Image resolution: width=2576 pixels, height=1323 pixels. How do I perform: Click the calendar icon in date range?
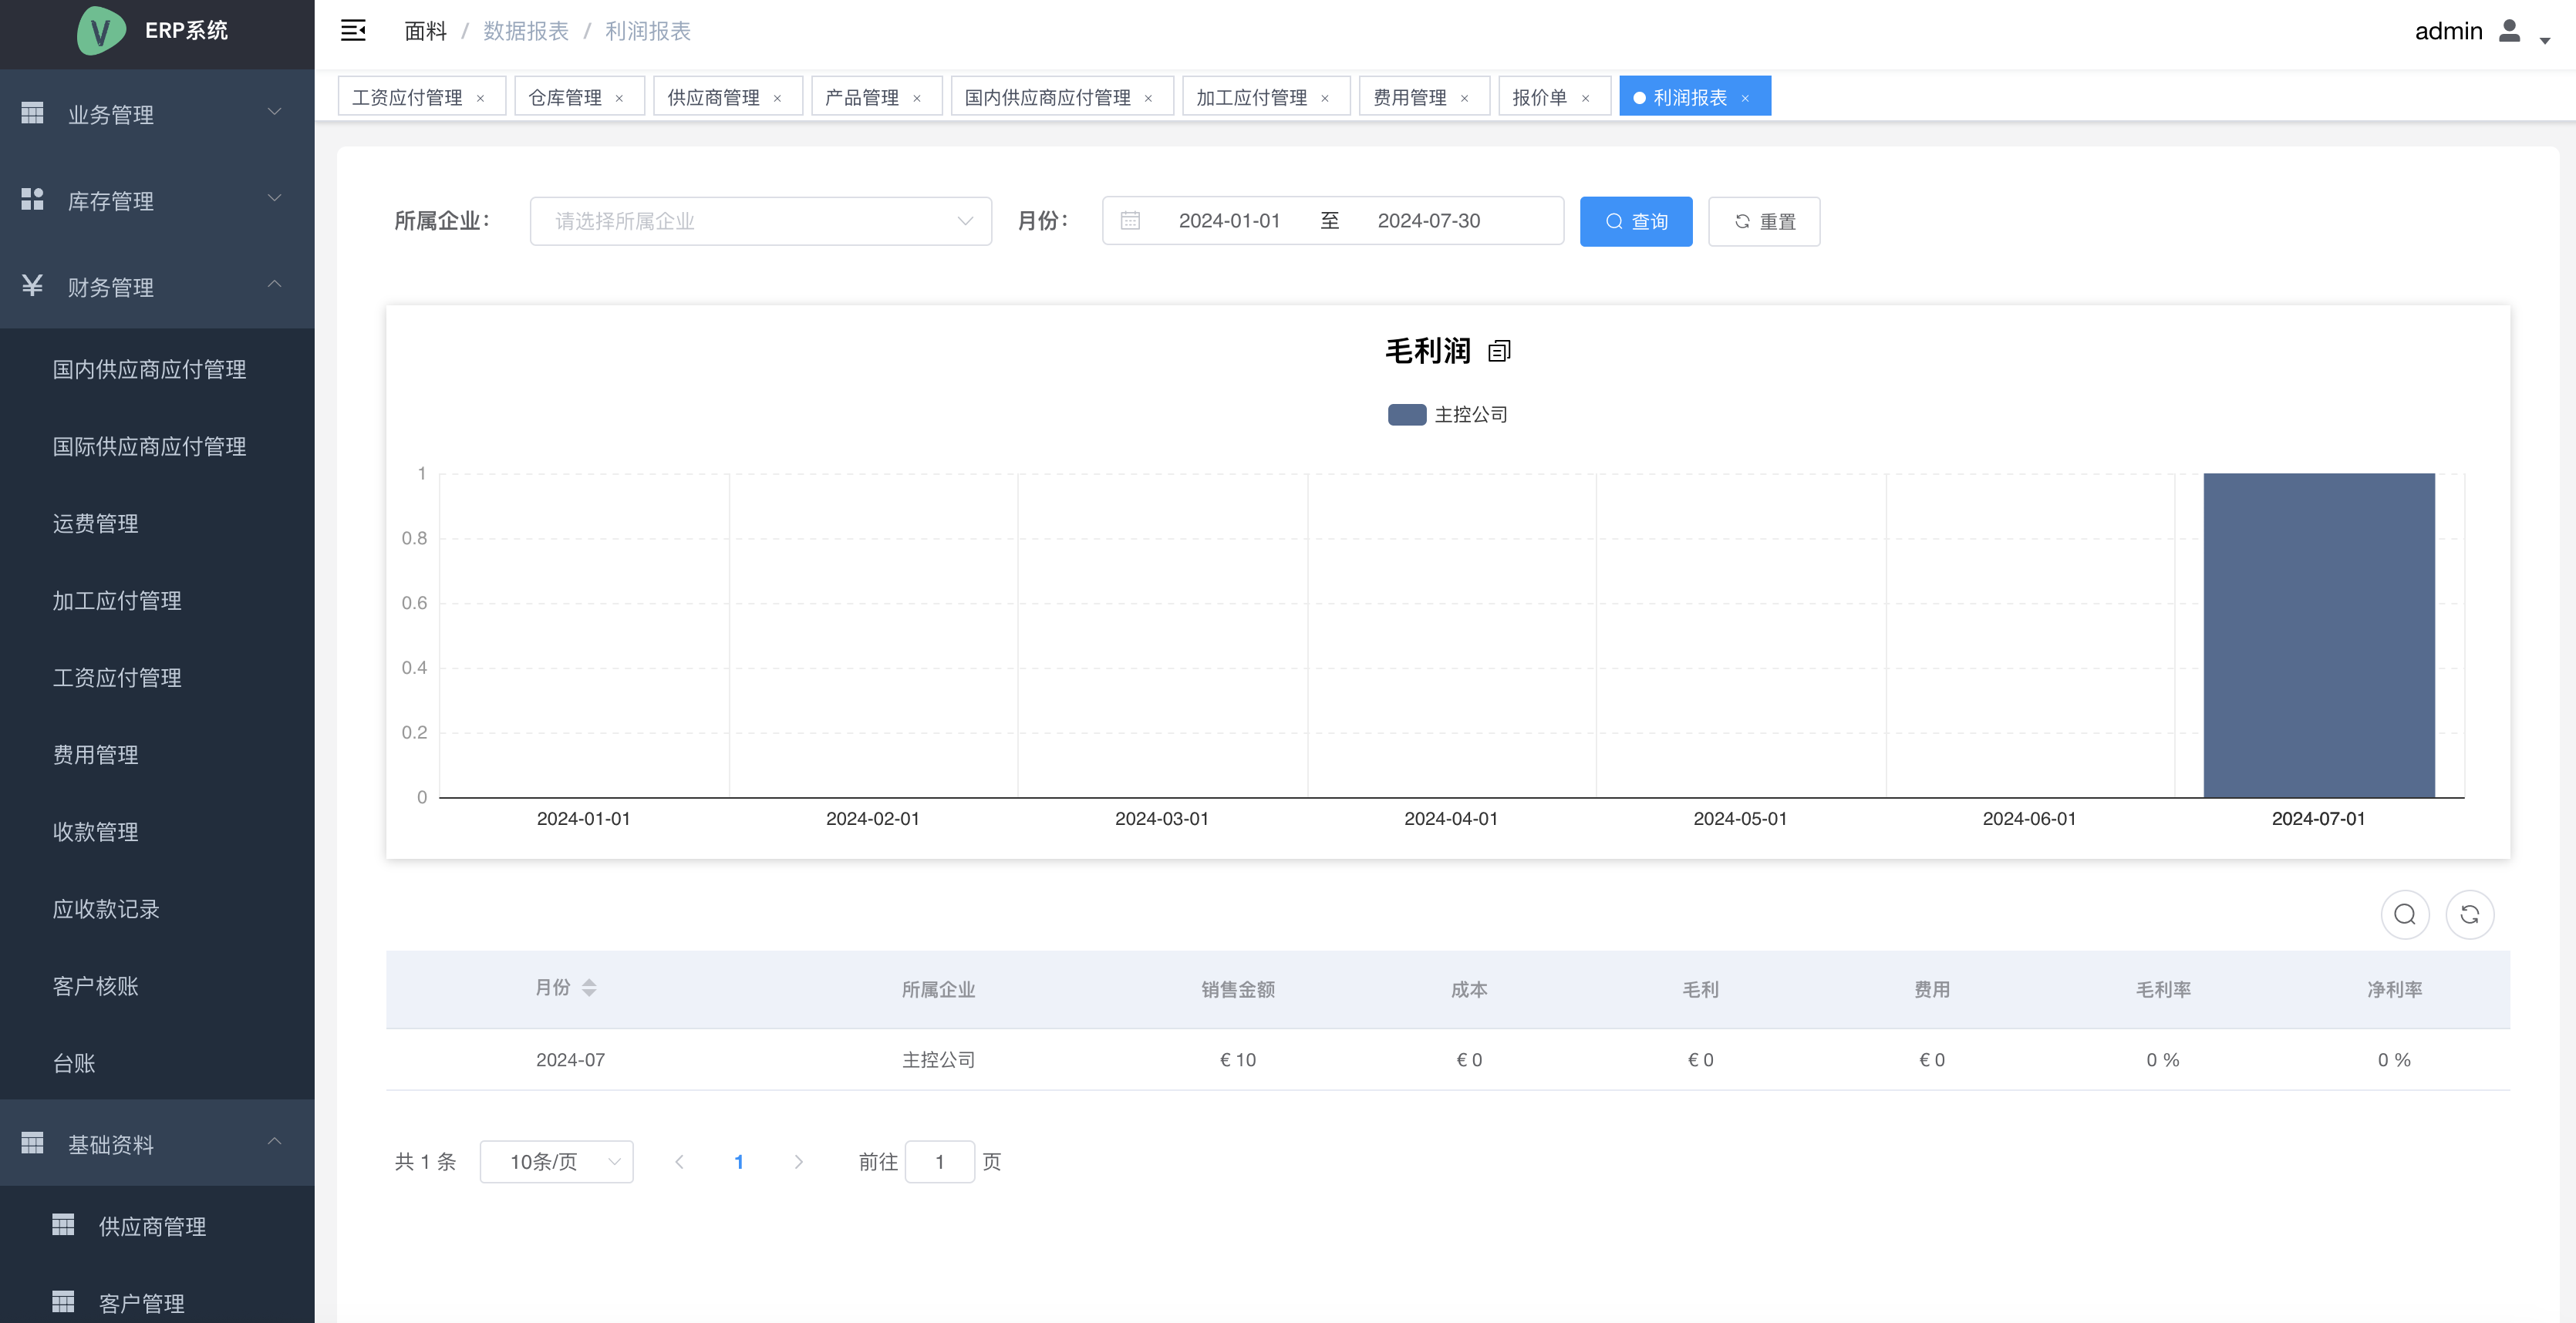coord(1130,220)
